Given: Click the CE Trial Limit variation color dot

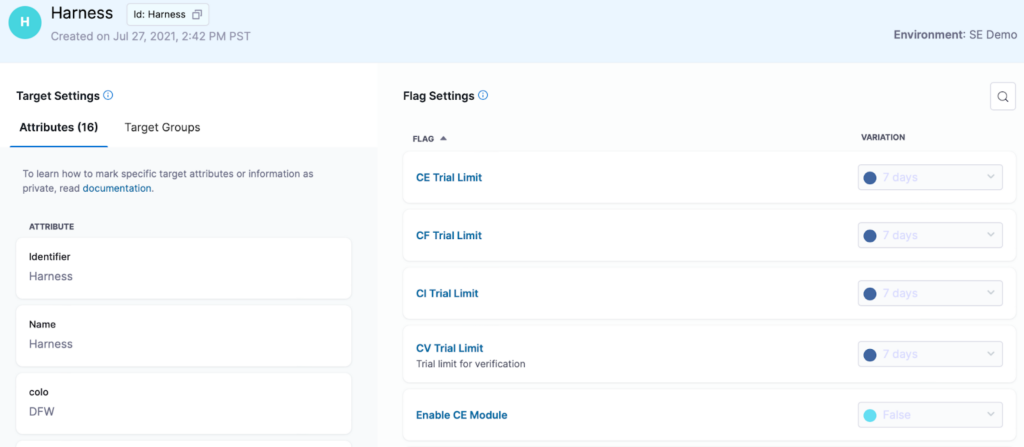Looking at the screenshot, I should click(870, 178).
